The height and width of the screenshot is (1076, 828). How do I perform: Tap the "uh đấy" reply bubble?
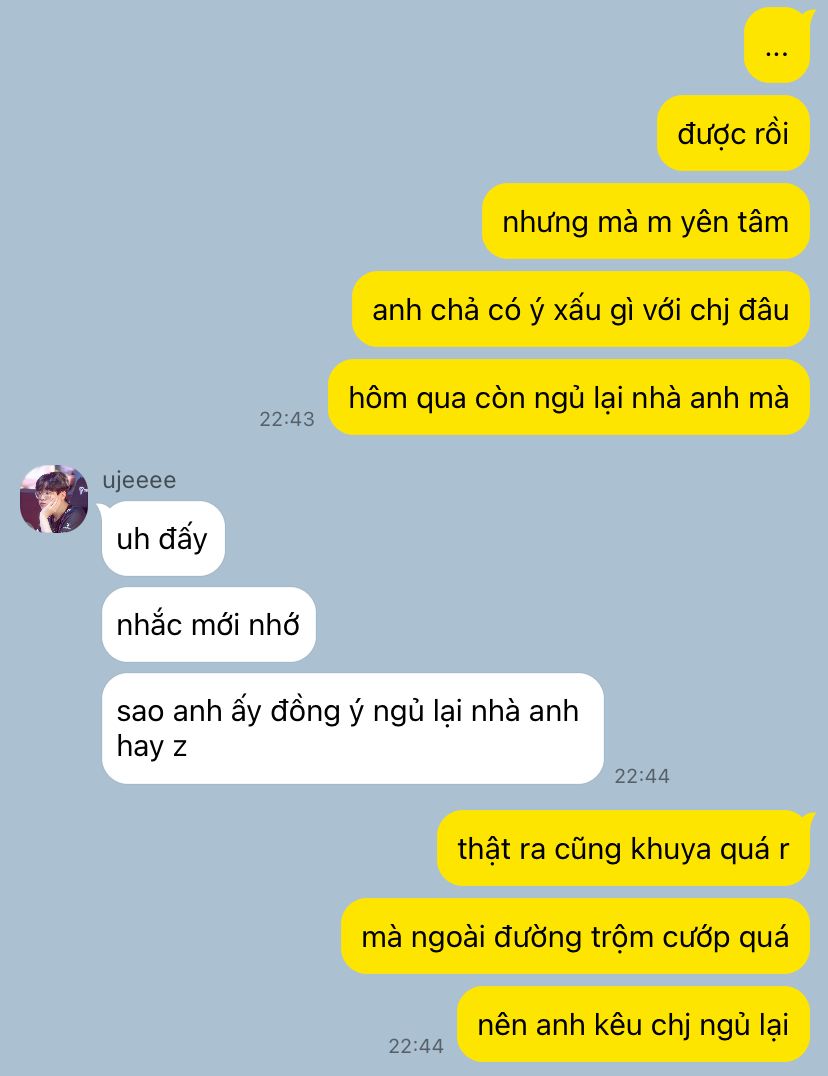pyautogui.click(x=163, y=539)
